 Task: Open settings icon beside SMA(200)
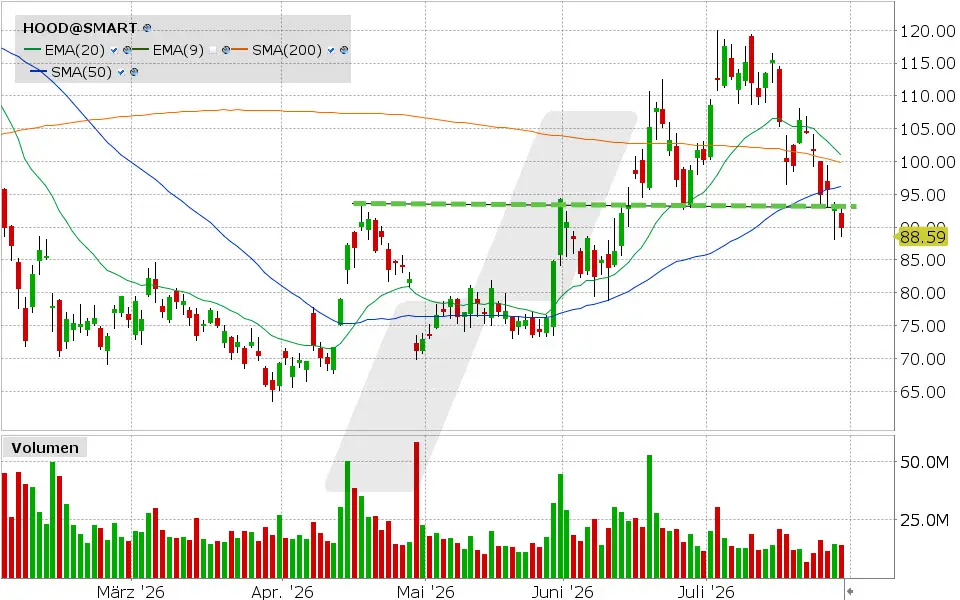tap(344, 50)
